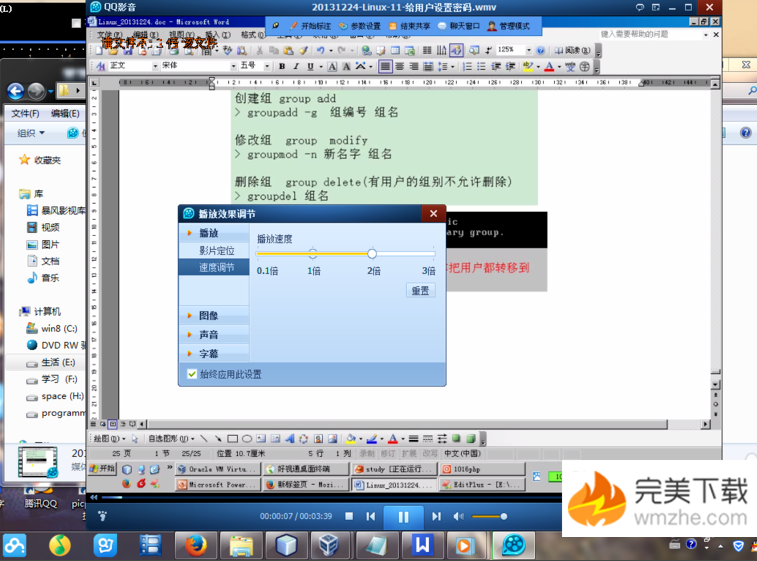Screen dimensions: 757x561
Task: Stop playback in QQ影音
Action: (349, 516)
